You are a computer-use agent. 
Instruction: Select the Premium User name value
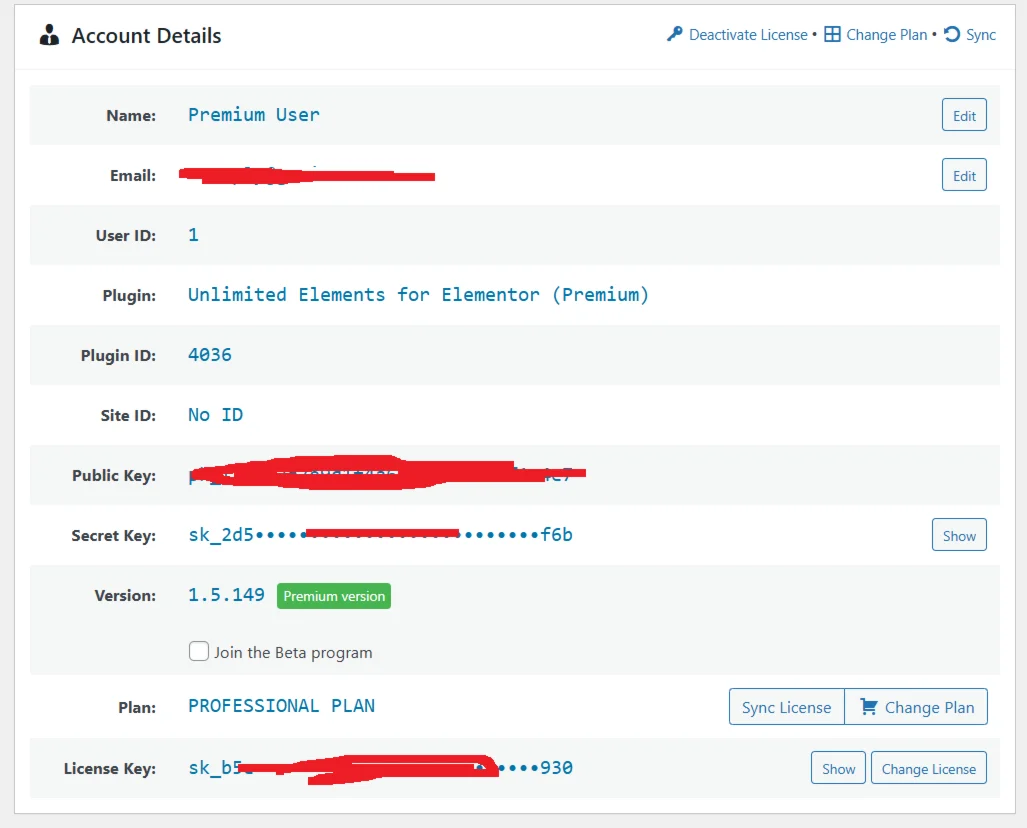point(253,115)
